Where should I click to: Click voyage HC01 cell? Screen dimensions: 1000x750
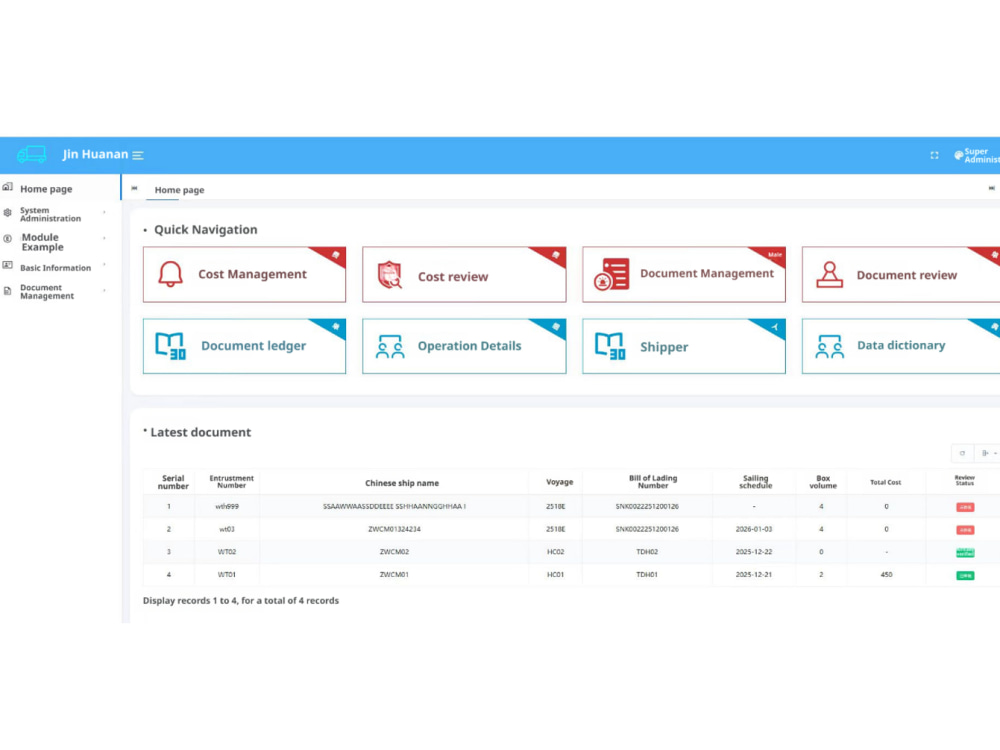coord(555,575)
